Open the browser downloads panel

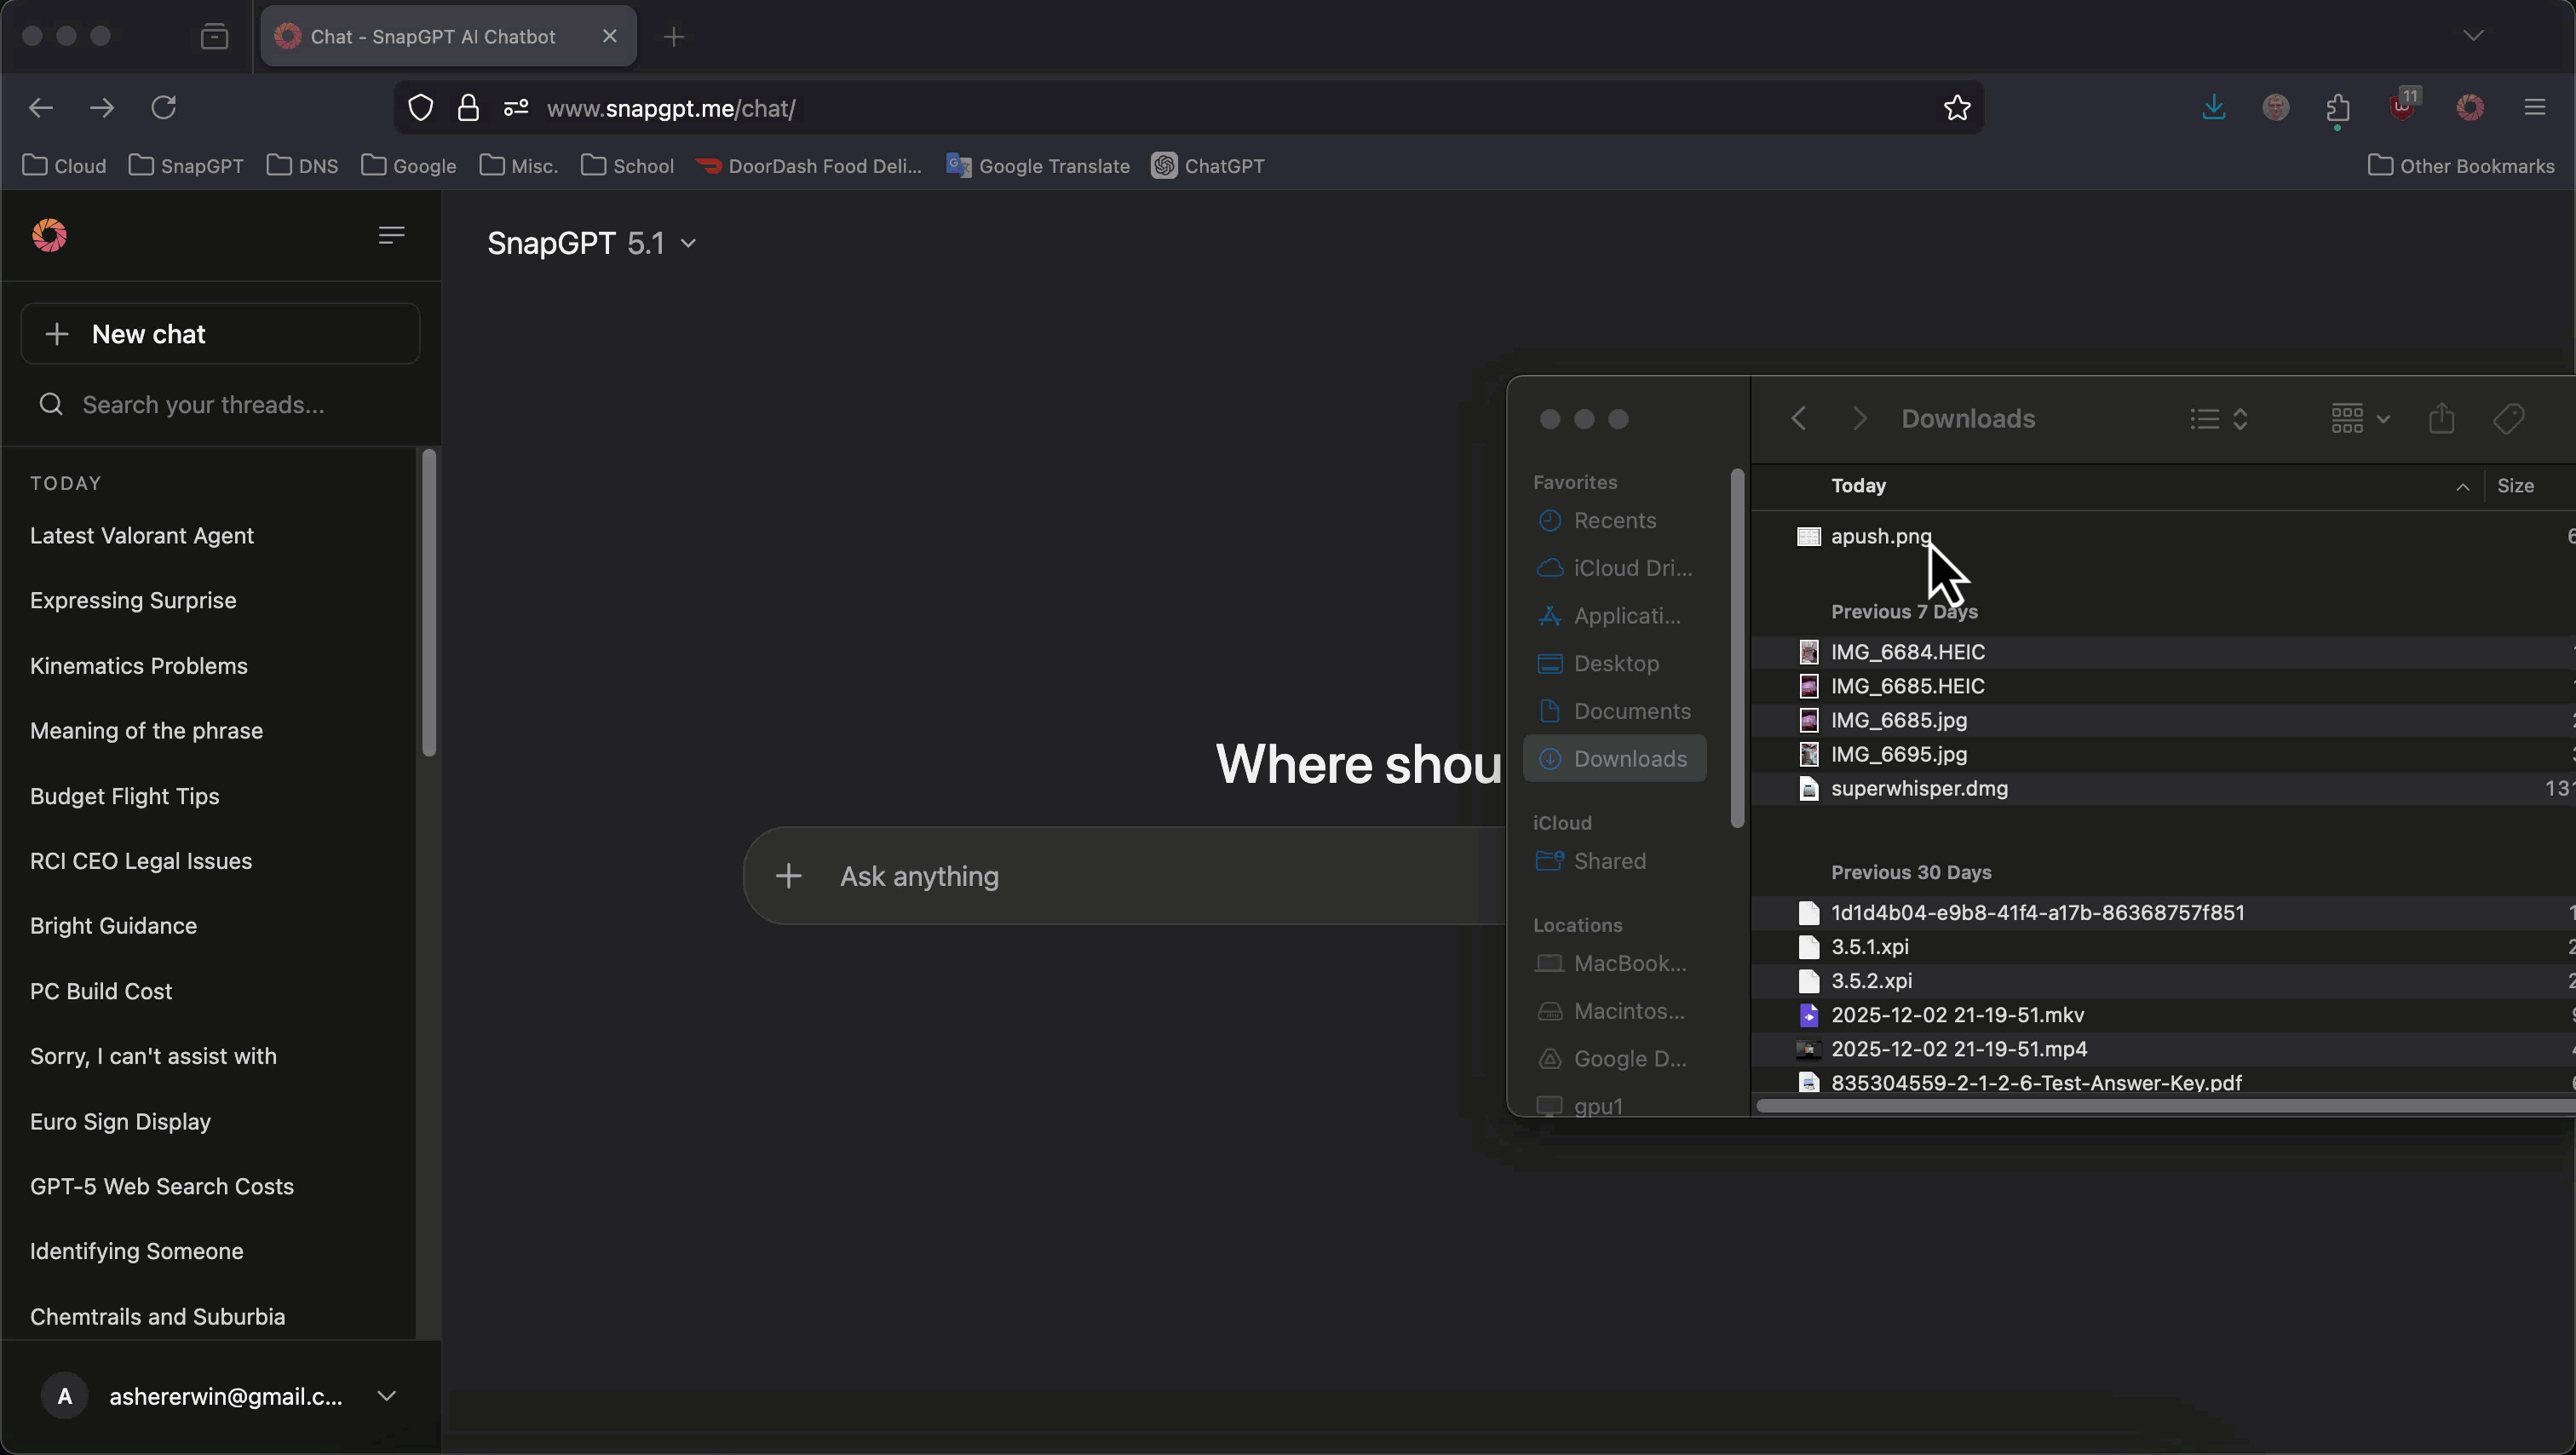[x=2214, y=107]
